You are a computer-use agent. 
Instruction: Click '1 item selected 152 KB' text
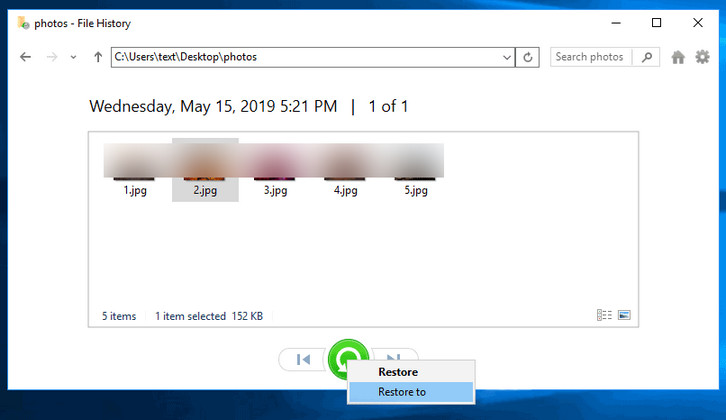coord(209,316)
